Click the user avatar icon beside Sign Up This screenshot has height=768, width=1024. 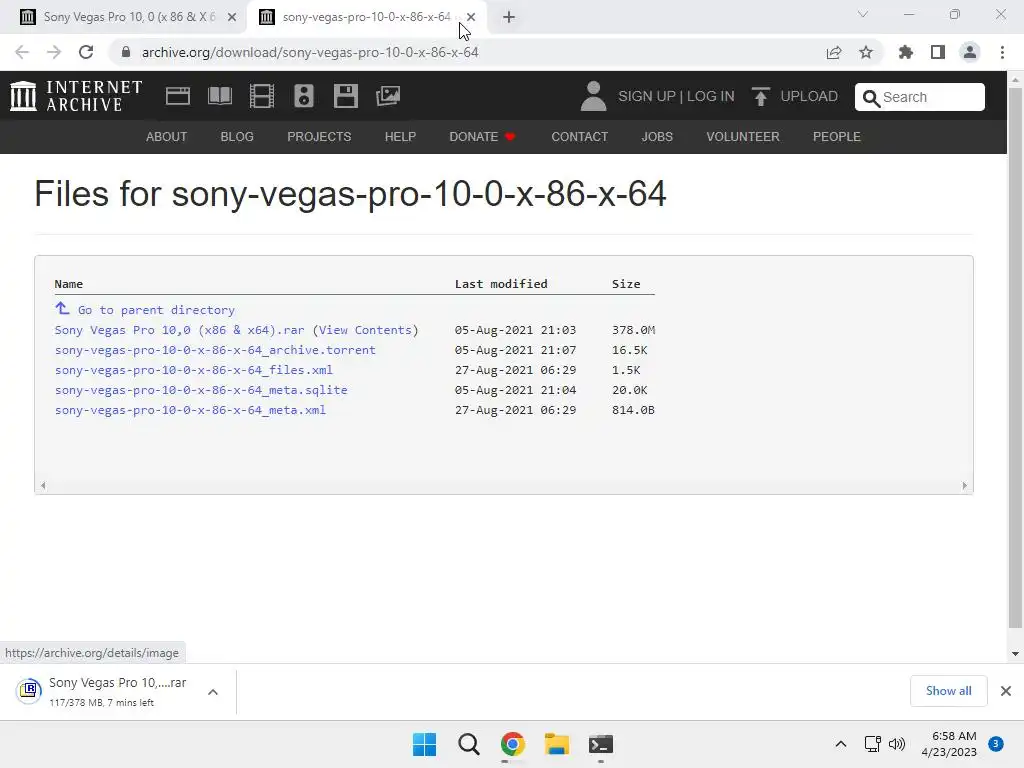pos(593,96)
